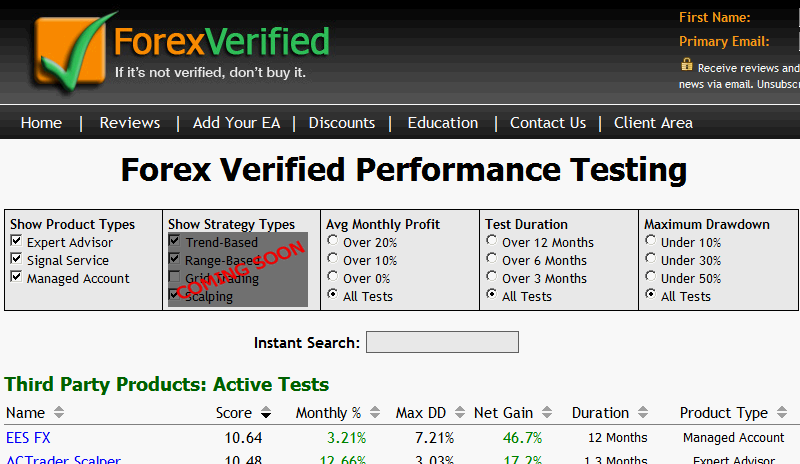Sort table by Duration arrows
This screenshot has width=800, height=464.
pyautogui.click(x=643, y=412)
